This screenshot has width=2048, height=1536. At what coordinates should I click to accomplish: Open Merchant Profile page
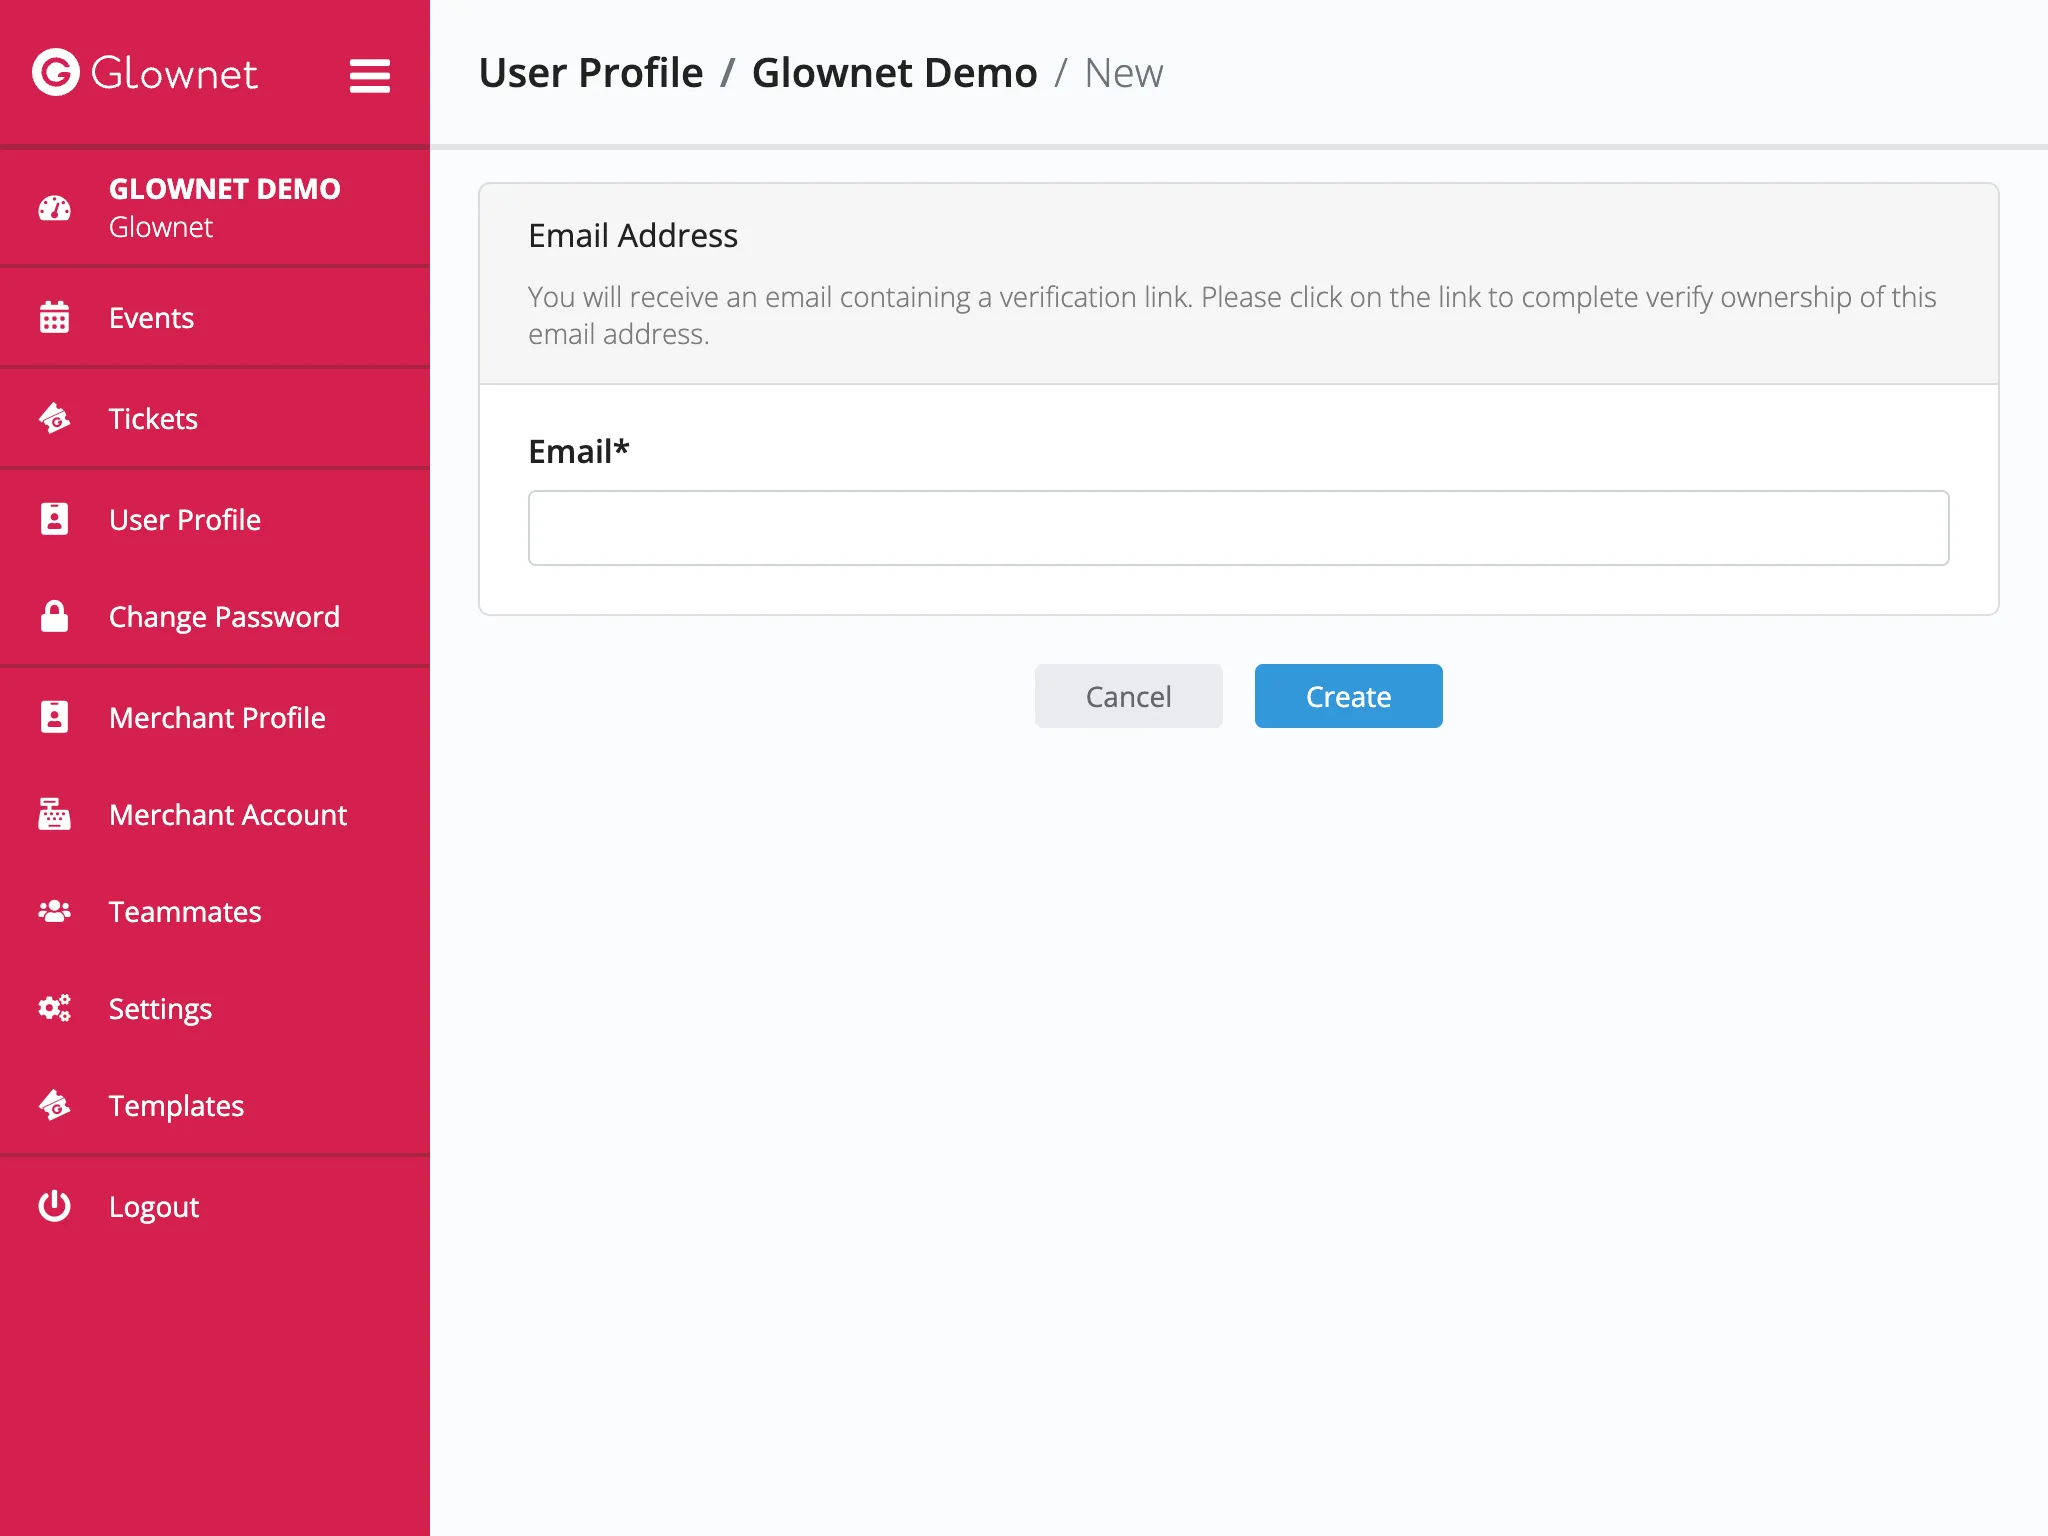215,718
